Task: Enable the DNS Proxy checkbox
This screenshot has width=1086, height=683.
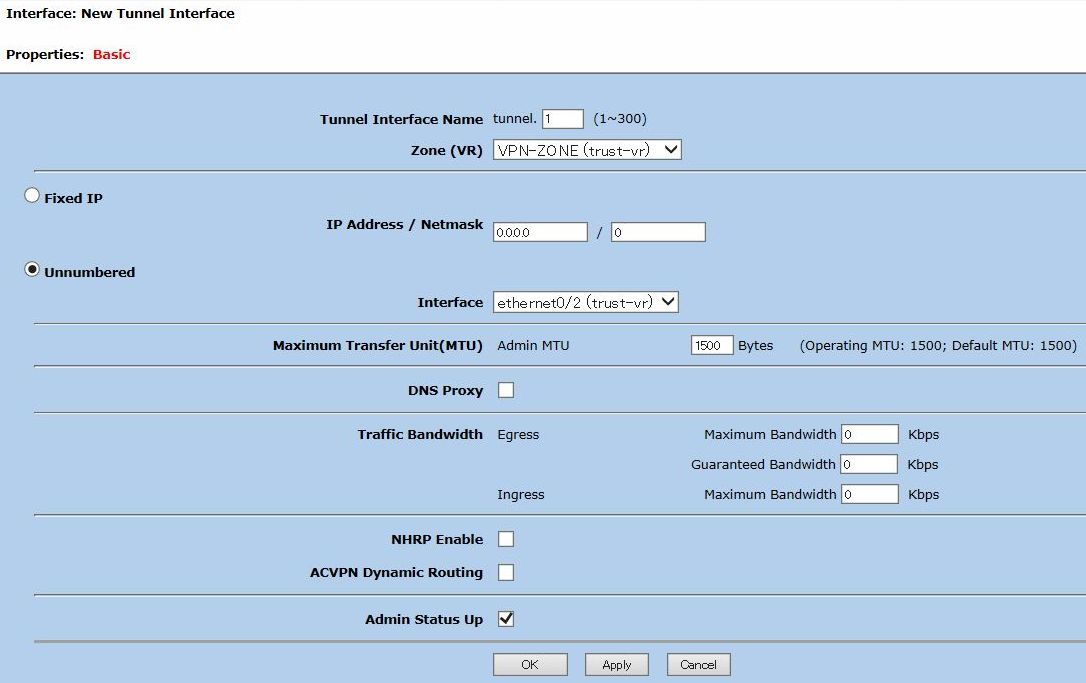Action: click(x=506, y=390)
